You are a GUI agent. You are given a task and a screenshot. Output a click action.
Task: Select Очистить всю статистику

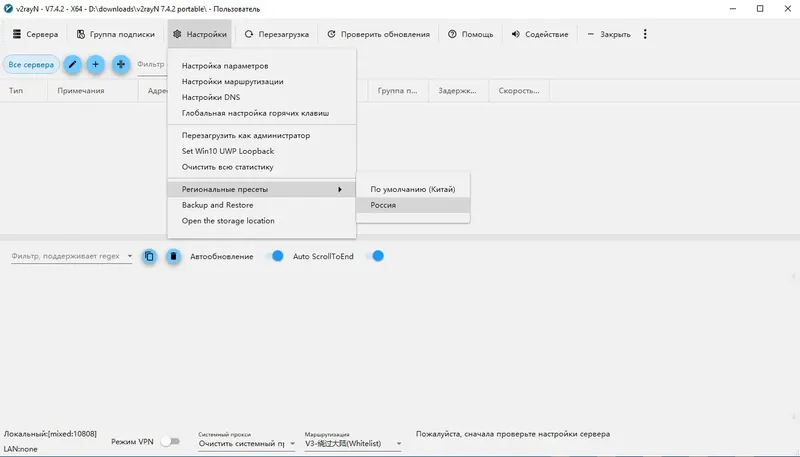pyautogui.click(x=262, y=167)
